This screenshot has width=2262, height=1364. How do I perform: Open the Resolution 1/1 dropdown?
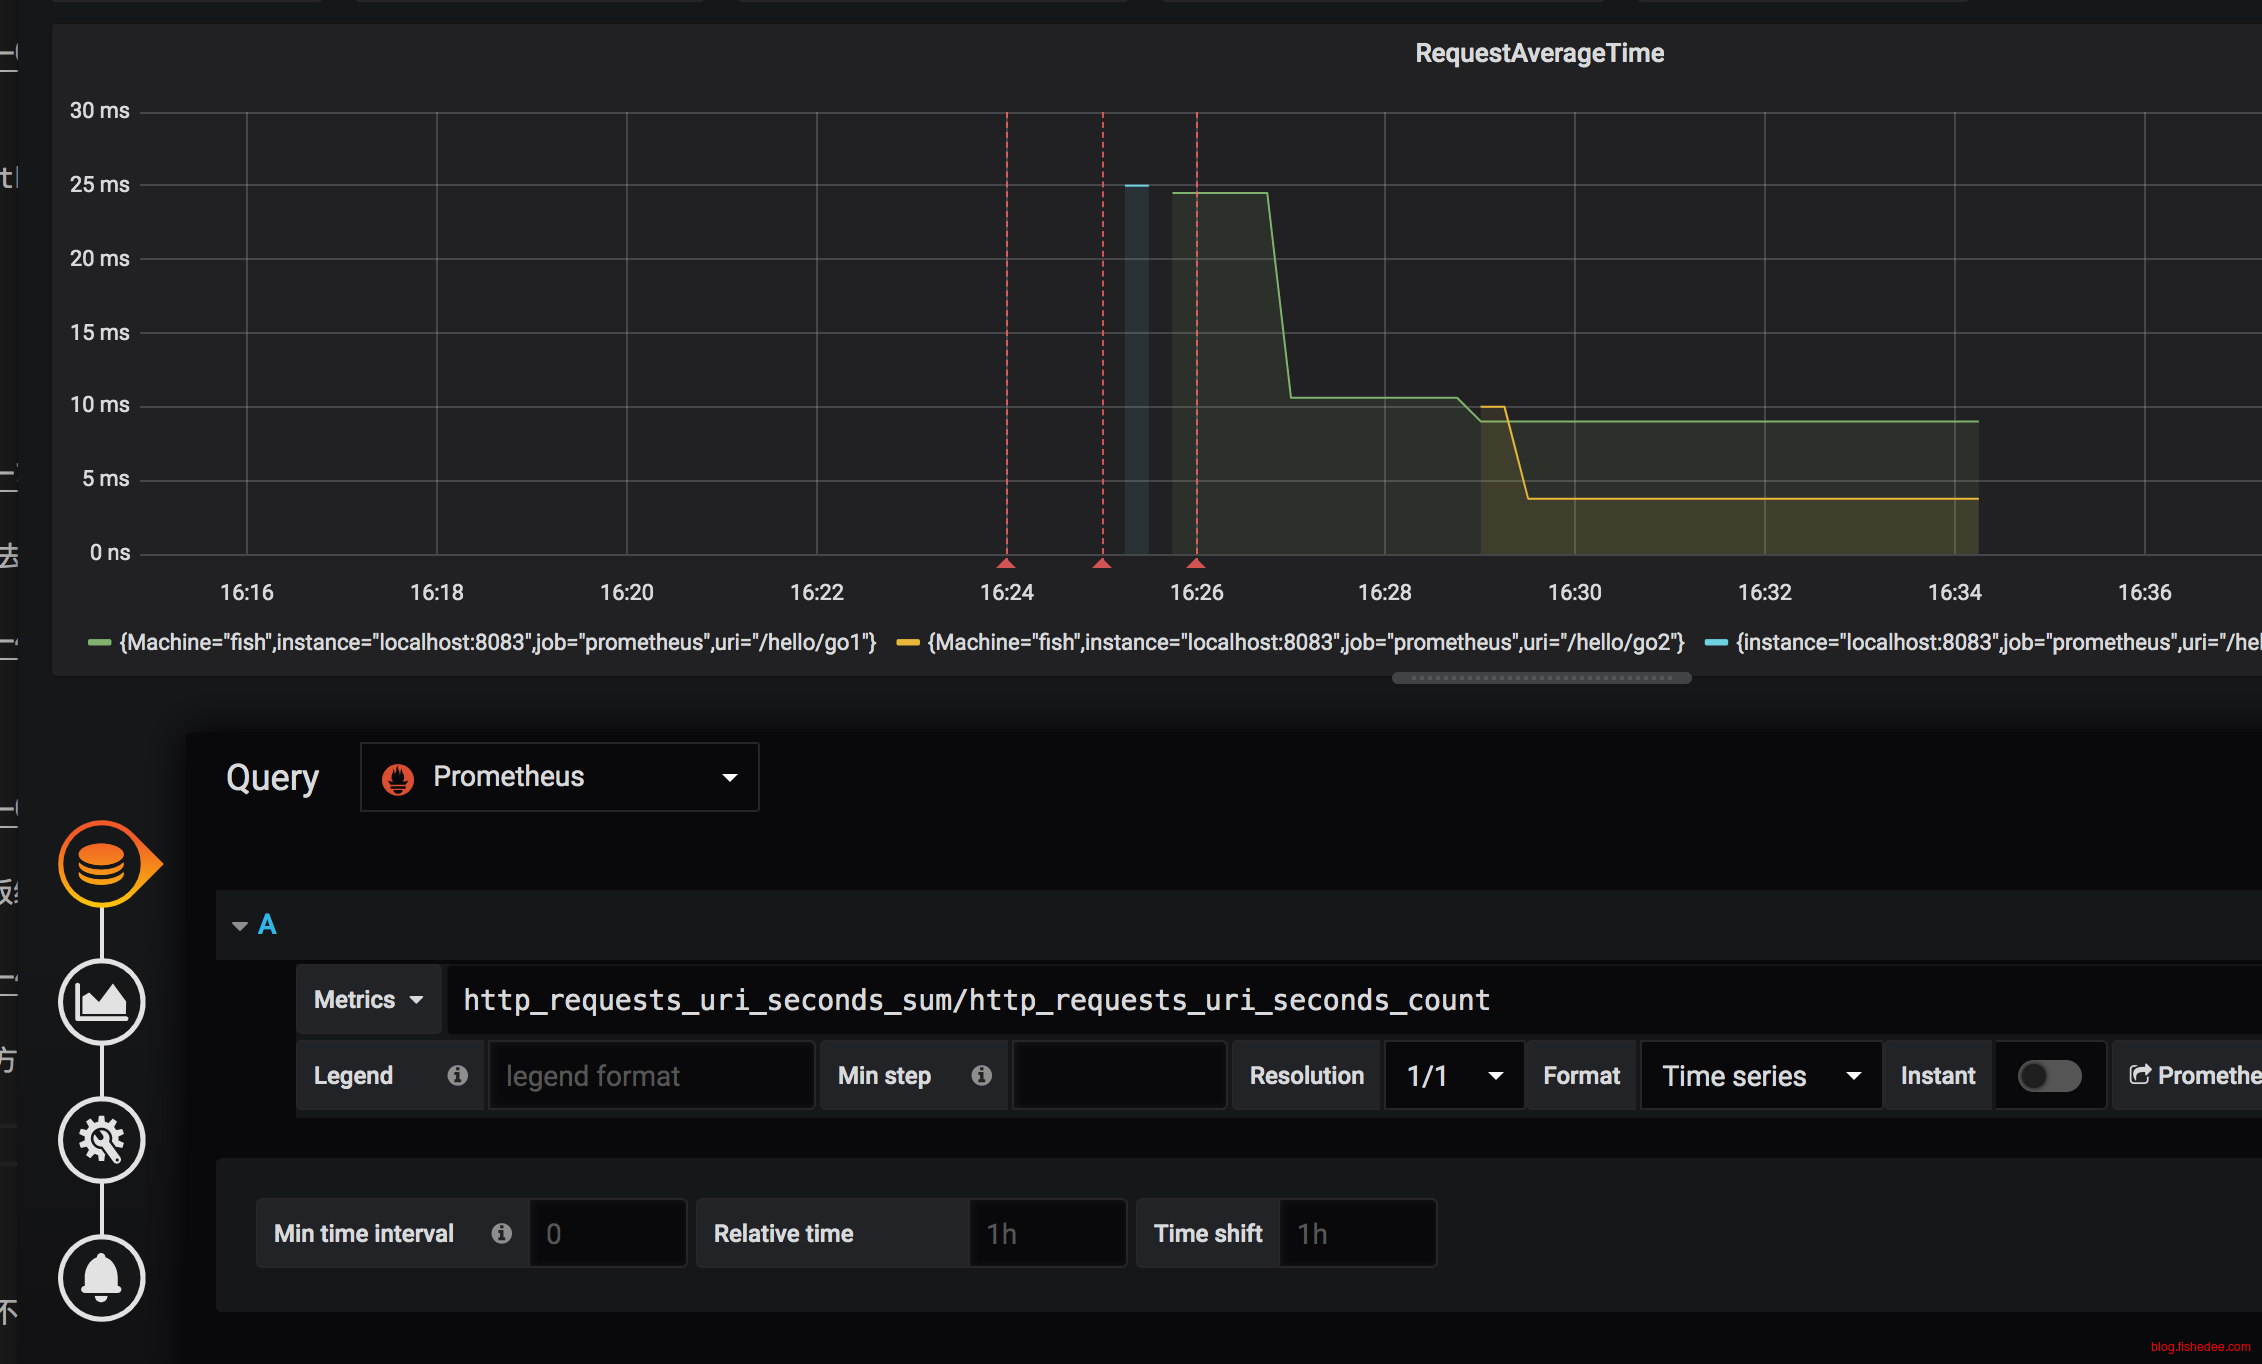point(1453,1076)
